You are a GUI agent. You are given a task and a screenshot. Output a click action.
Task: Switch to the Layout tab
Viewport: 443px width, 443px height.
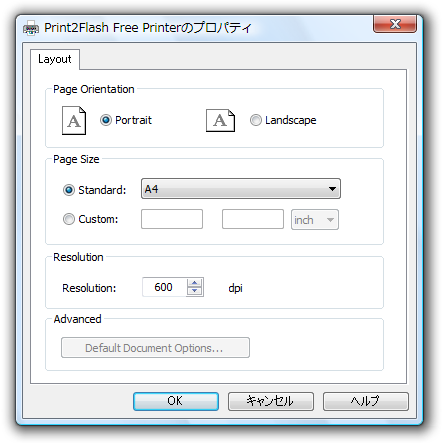tap(55, 59)
